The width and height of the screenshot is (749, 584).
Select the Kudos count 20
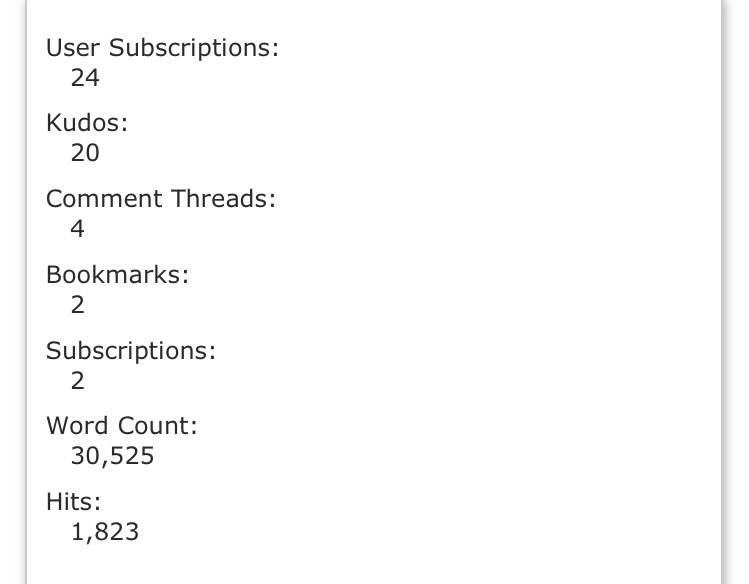point(85,153)
